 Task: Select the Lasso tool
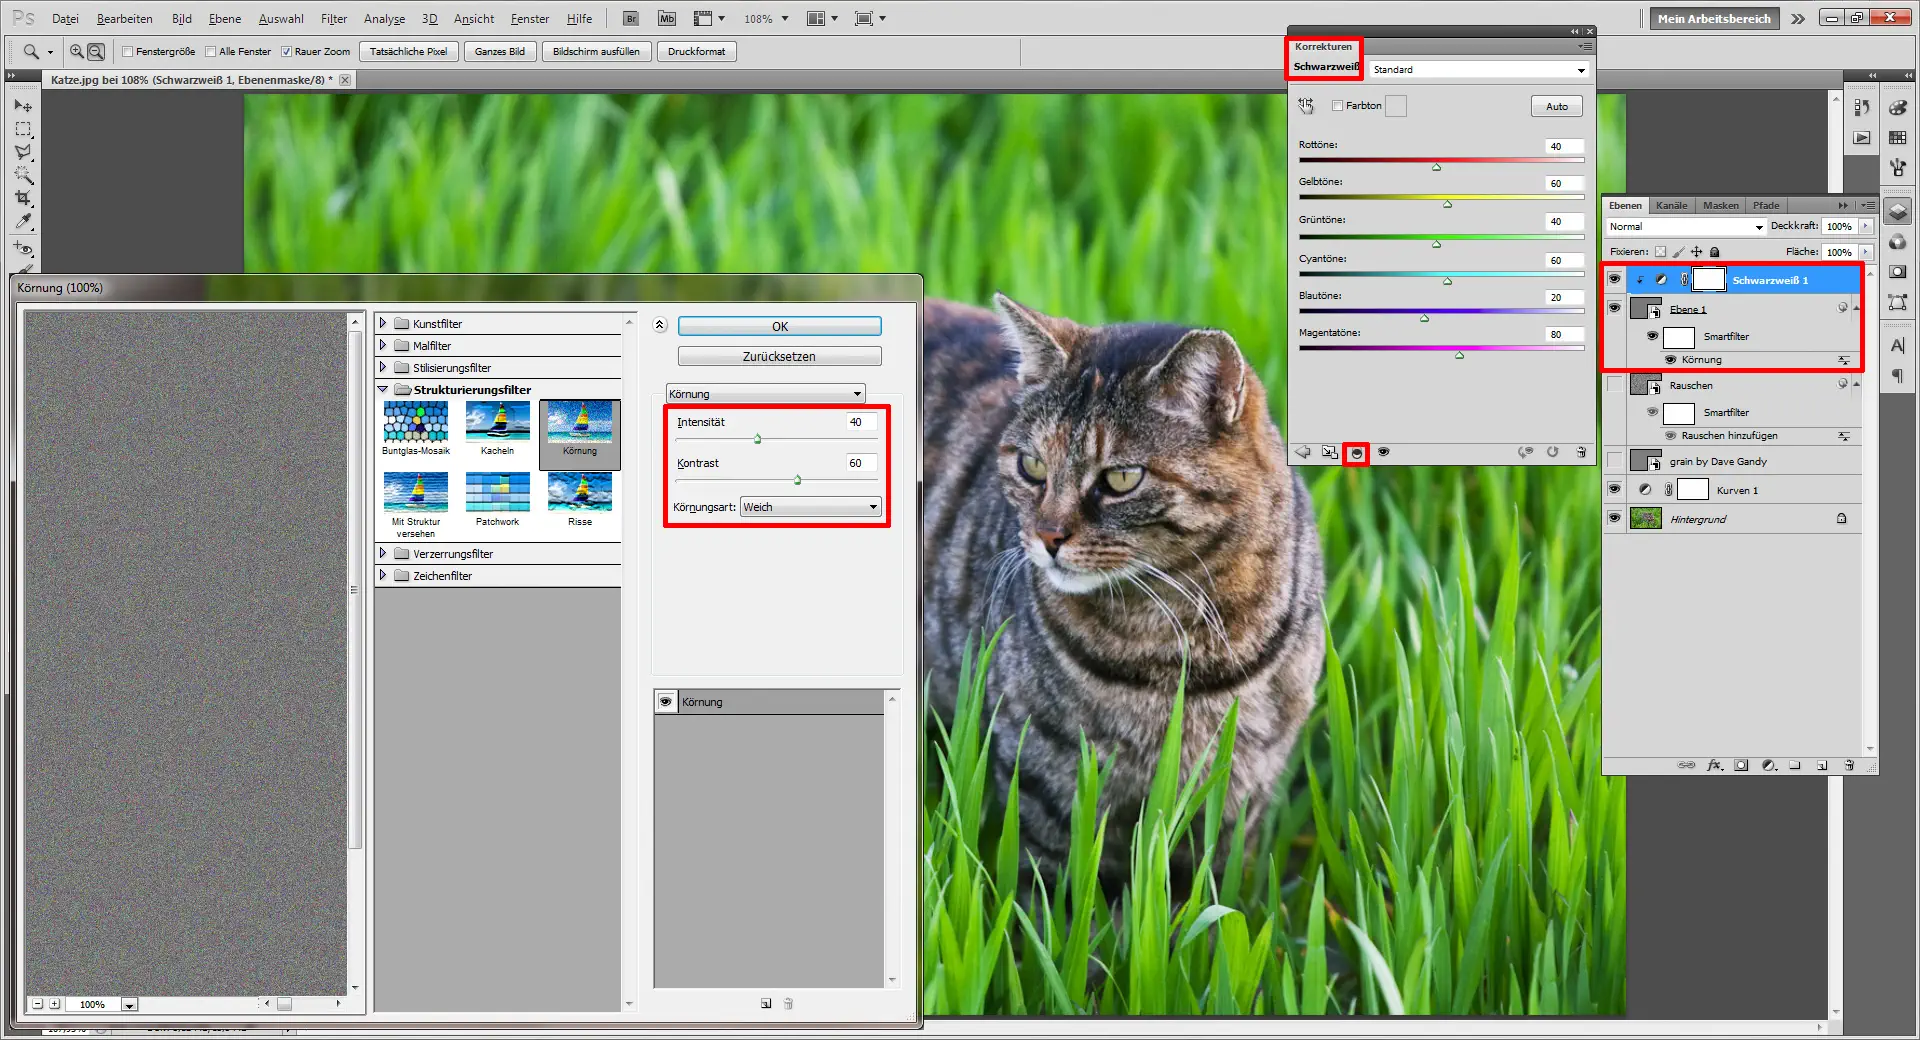(x=22, y=151)
